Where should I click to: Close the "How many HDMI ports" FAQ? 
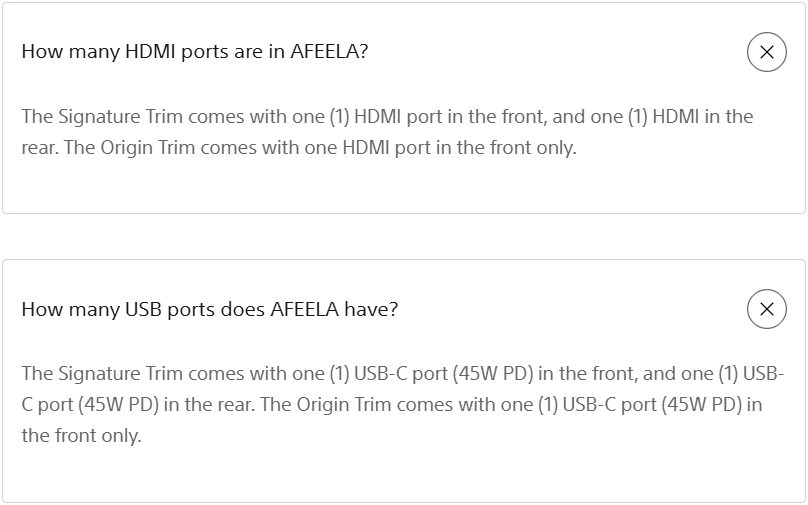pyautogui.click(x=766, y=52)
